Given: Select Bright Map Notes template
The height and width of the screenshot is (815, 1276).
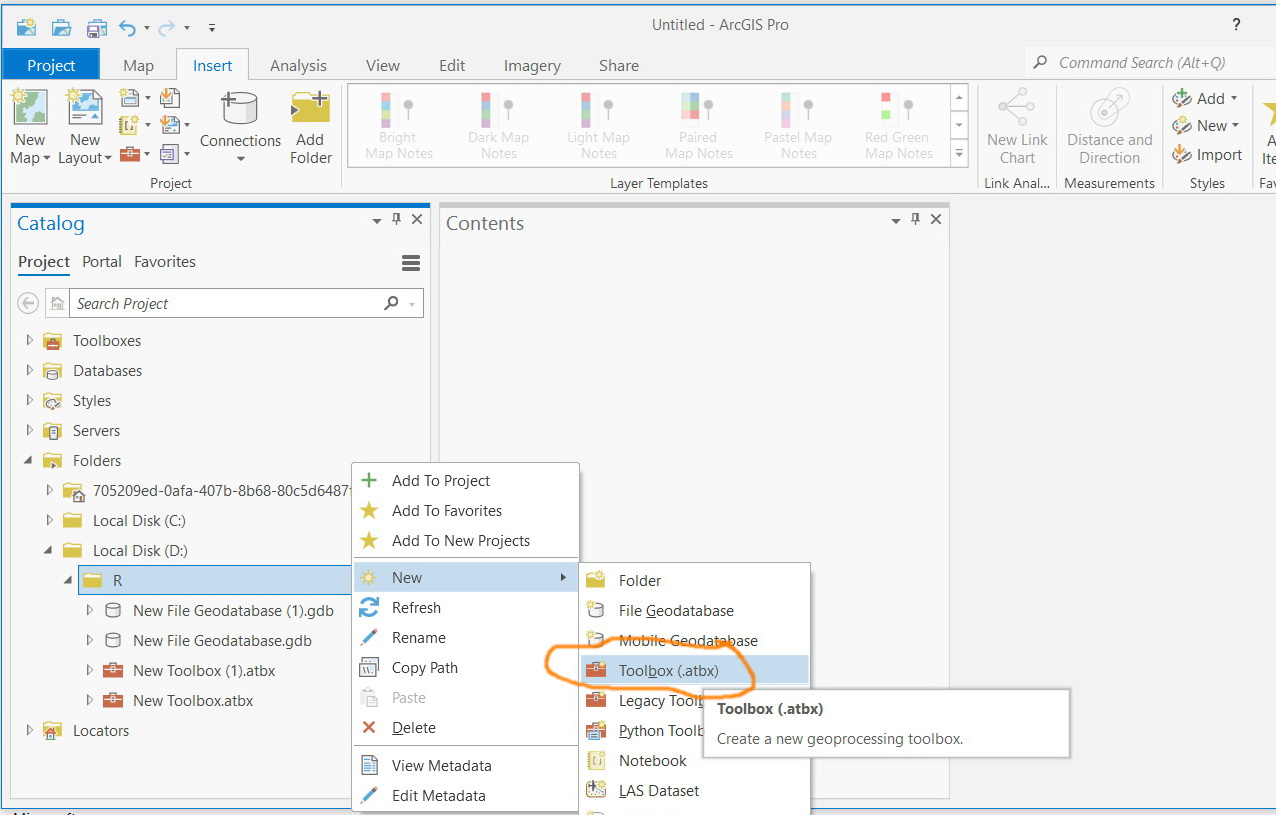Looking at the screenshot, I should pyautogui.click(x=398, y=126).
